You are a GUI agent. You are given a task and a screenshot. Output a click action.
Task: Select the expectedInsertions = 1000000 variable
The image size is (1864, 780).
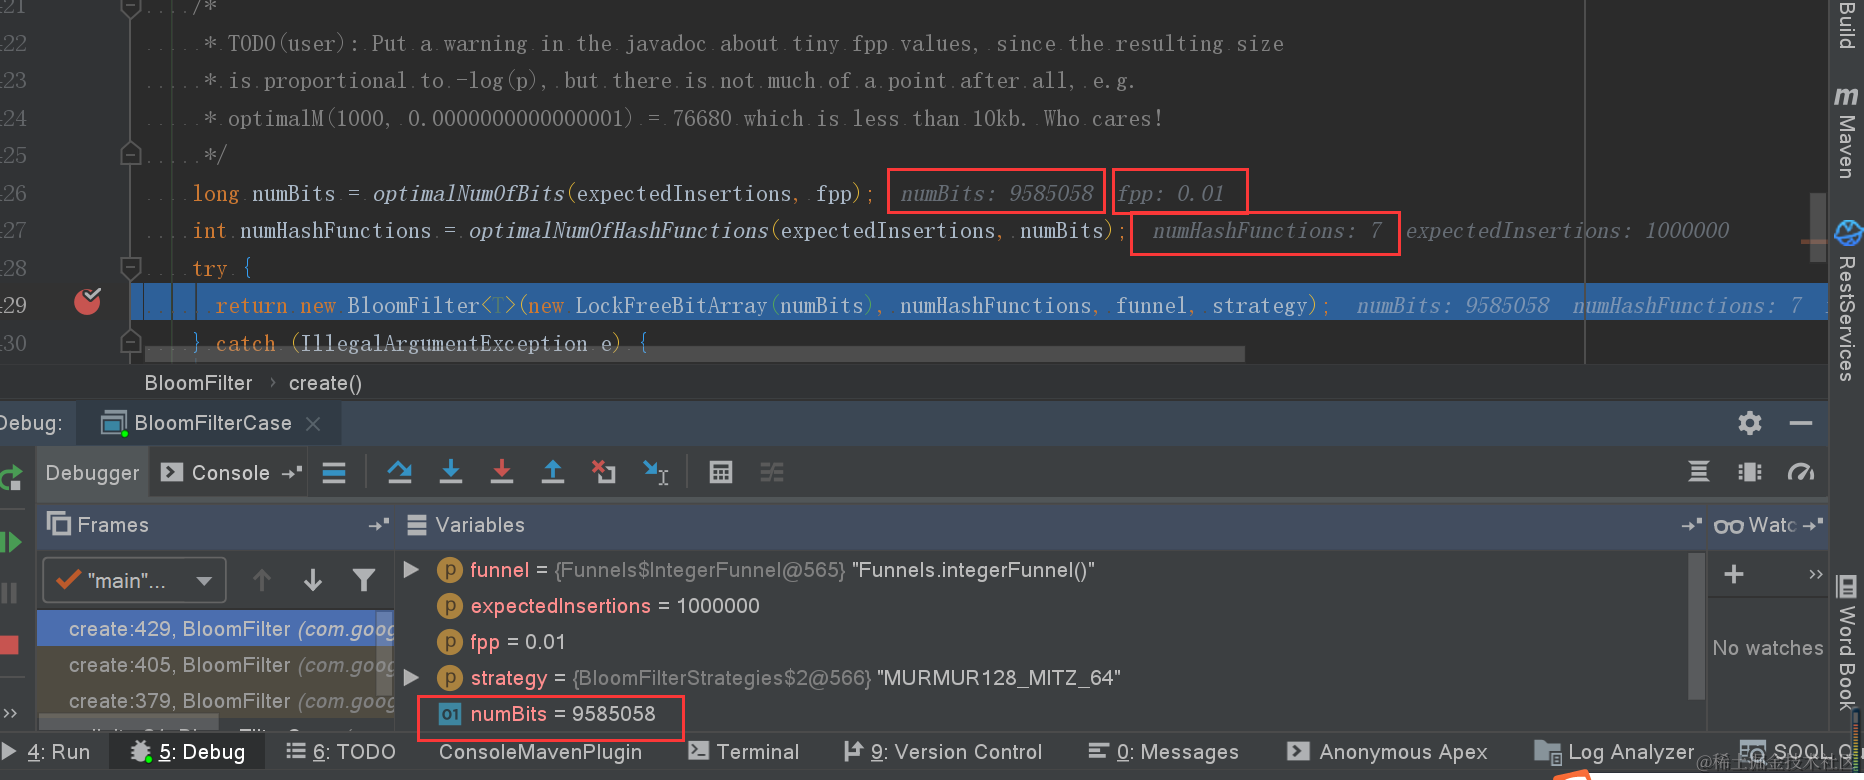(x=614, y=606)
